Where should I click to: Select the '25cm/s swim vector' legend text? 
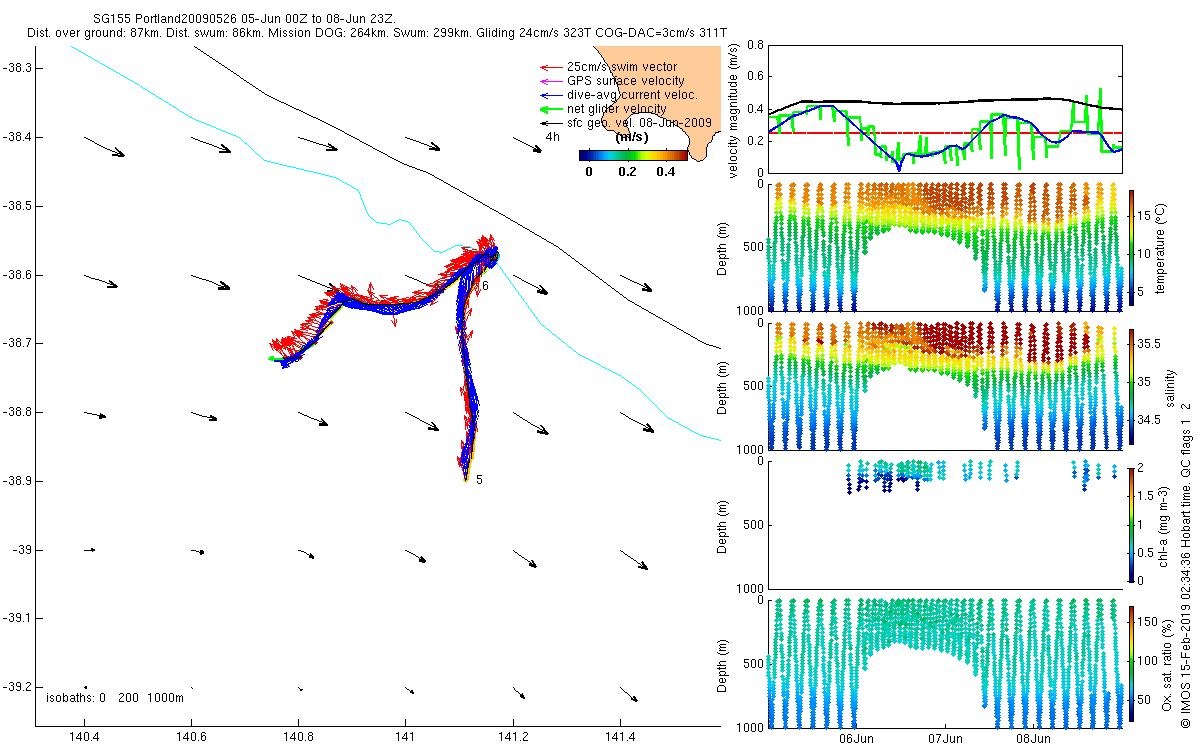pyautogui.click(x=621, y=67)
